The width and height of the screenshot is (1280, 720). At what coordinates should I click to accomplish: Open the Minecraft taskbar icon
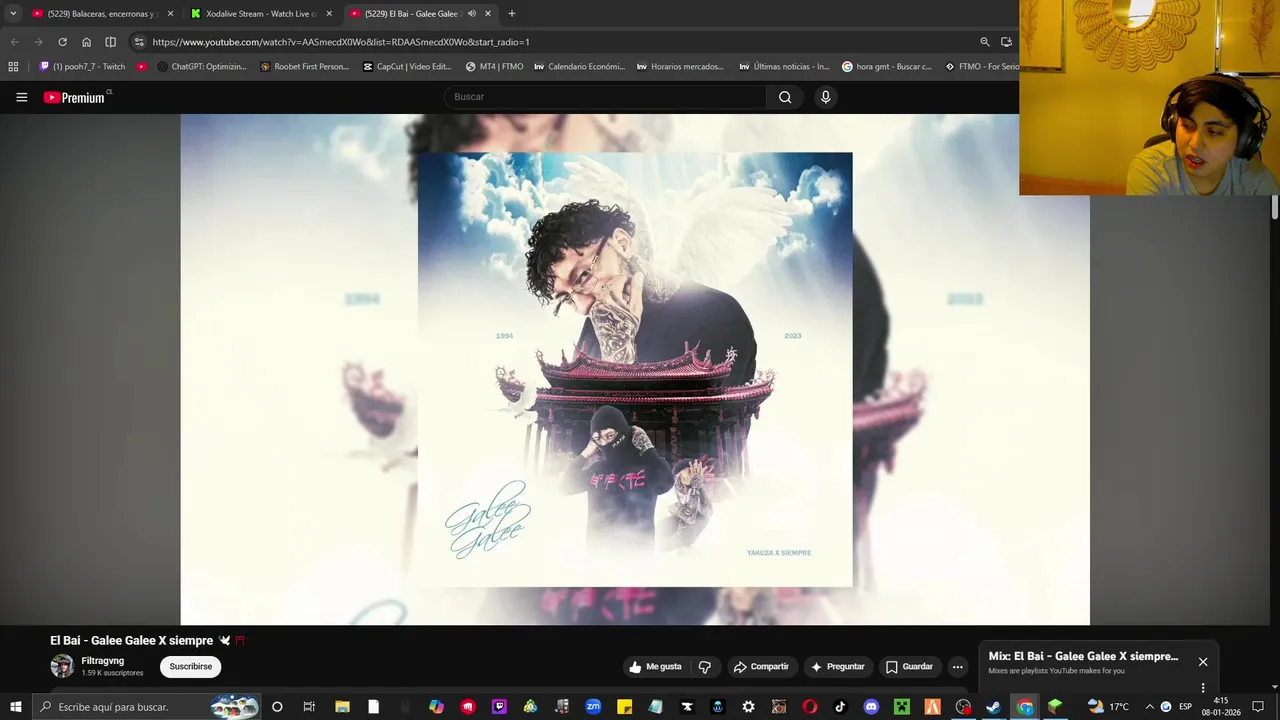[901, 707]
